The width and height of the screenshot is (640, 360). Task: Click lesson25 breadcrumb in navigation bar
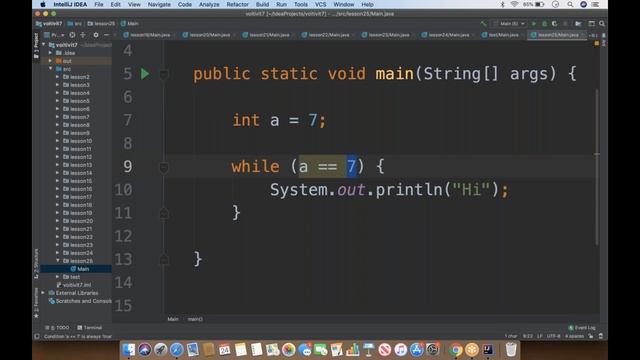click(x=101, y=24)
